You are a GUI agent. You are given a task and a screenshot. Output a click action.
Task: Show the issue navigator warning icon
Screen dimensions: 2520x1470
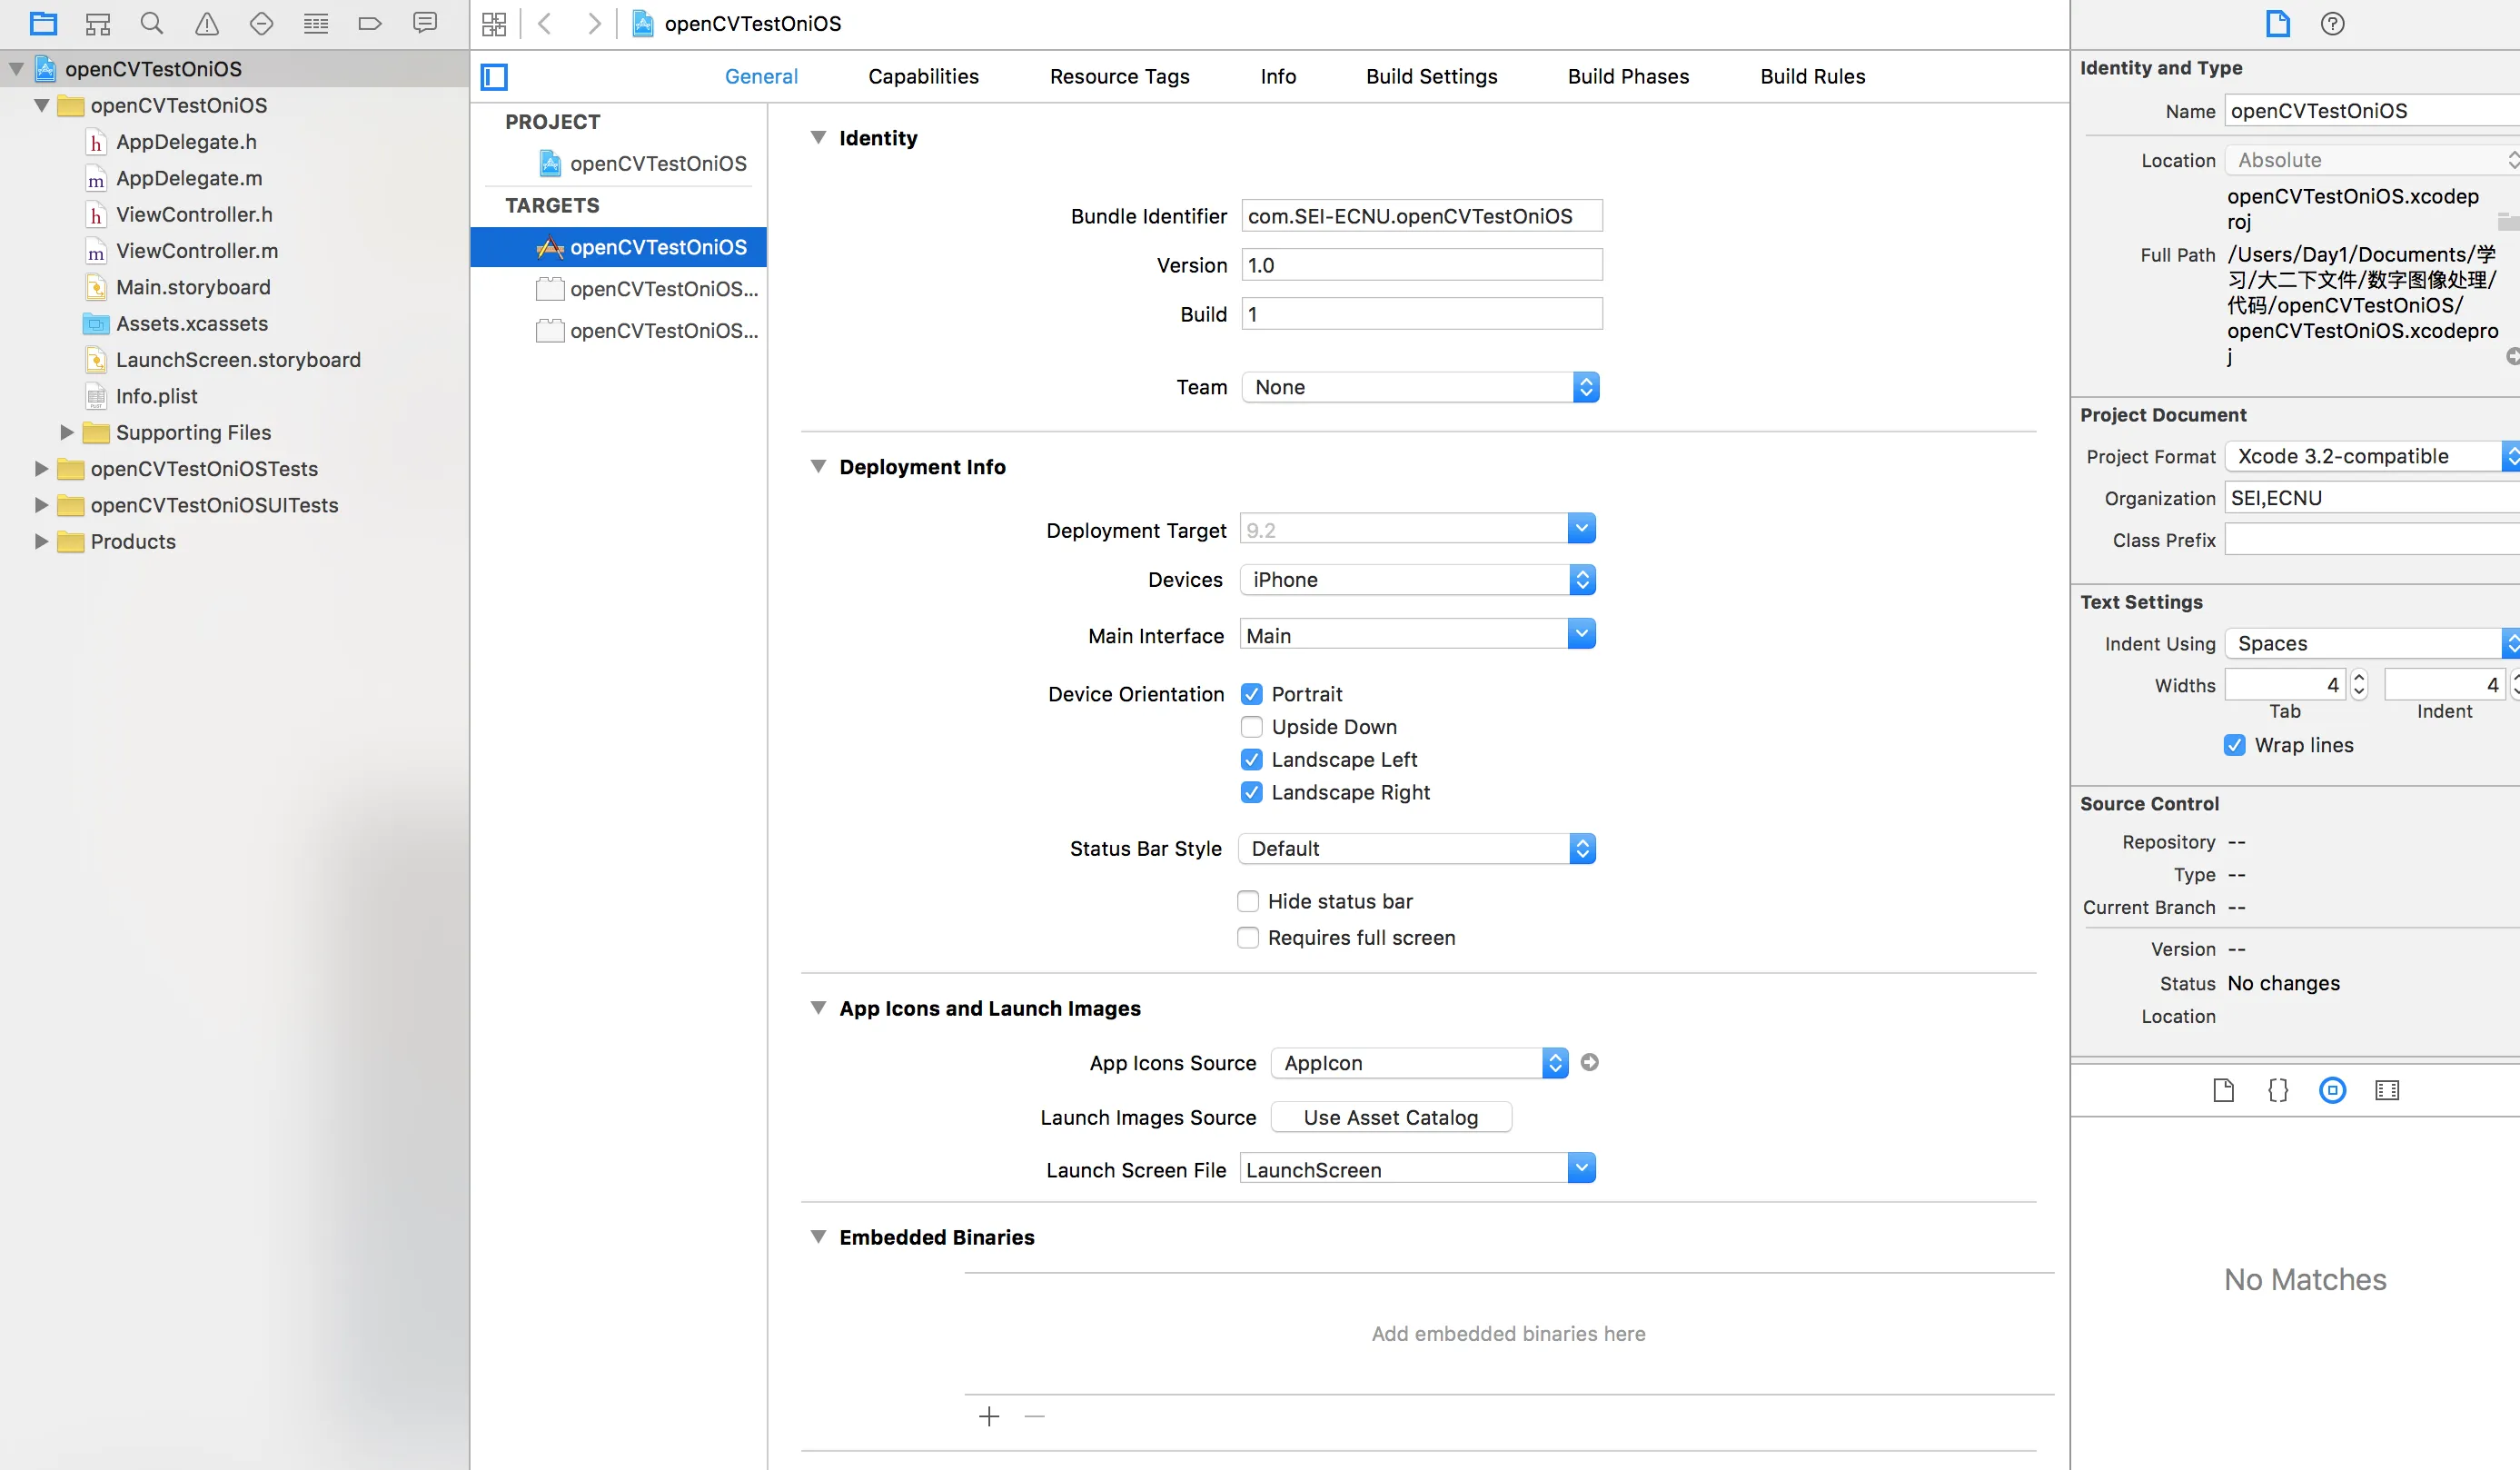point(207,23)
